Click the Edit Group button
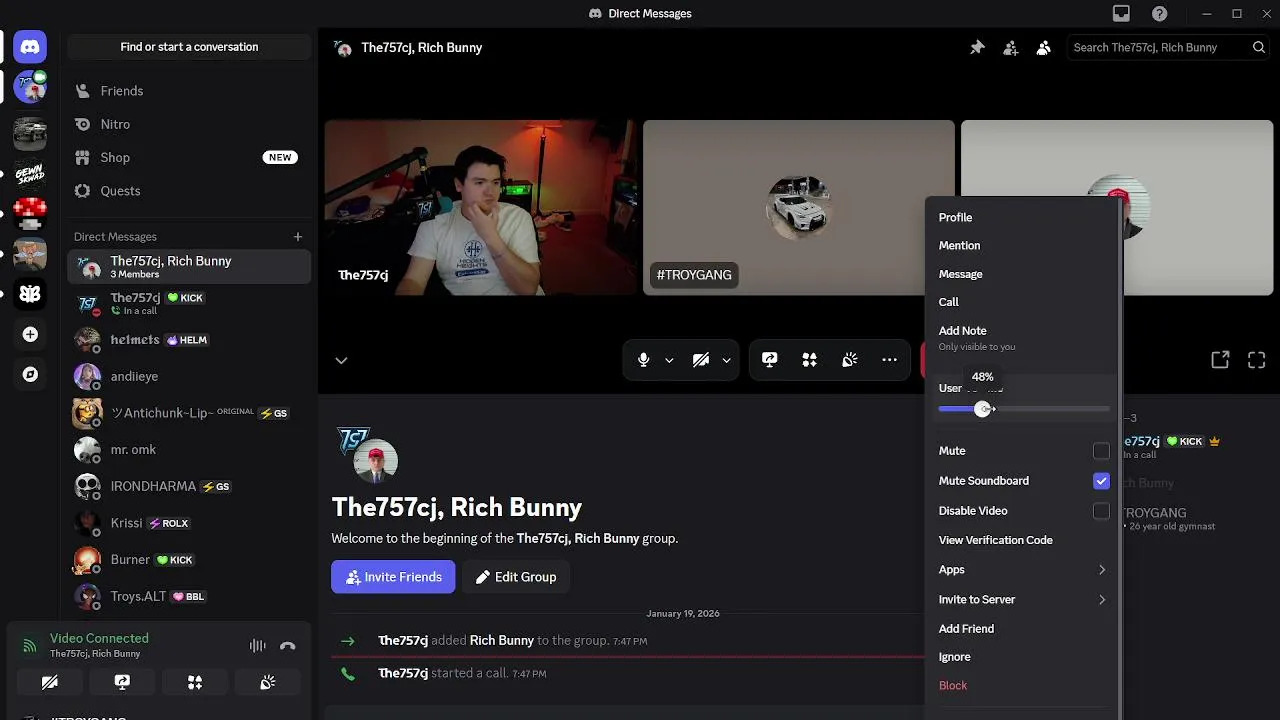Image resolution: width=1280 pixels, height=720 pixels. 516,577
